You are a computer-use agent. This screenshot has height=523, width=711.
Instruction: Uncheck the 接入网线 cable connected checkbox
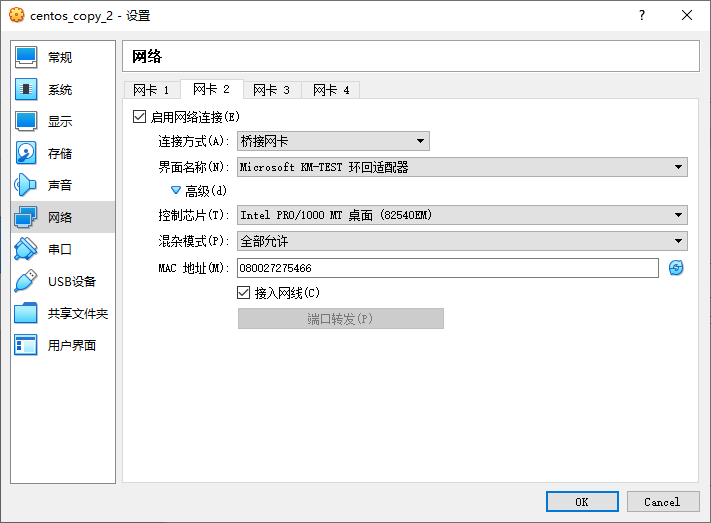243,293
